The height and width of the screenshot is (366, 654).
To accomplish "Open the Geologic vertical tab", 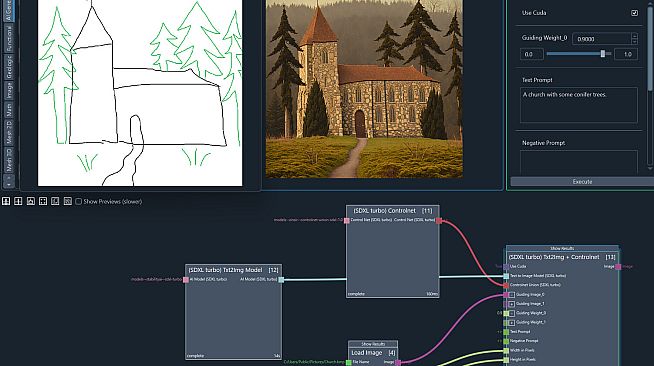I will 8,67.
